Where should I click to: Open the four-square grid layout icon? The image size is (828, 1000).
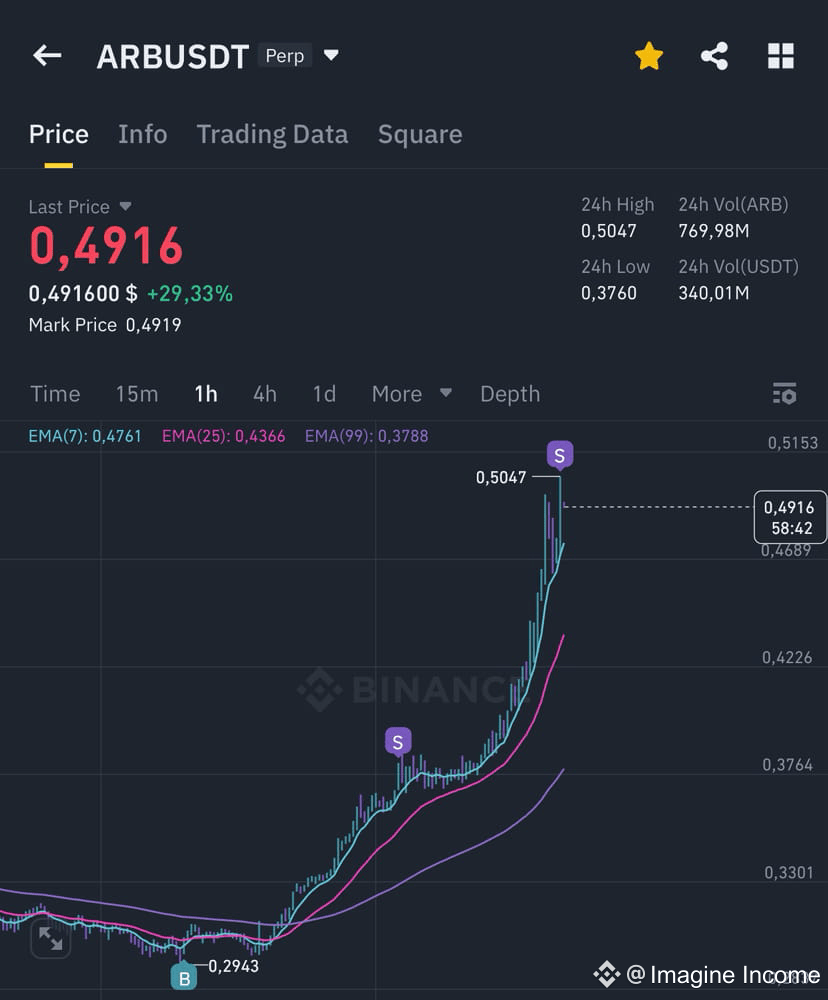[x=780, y=56]
